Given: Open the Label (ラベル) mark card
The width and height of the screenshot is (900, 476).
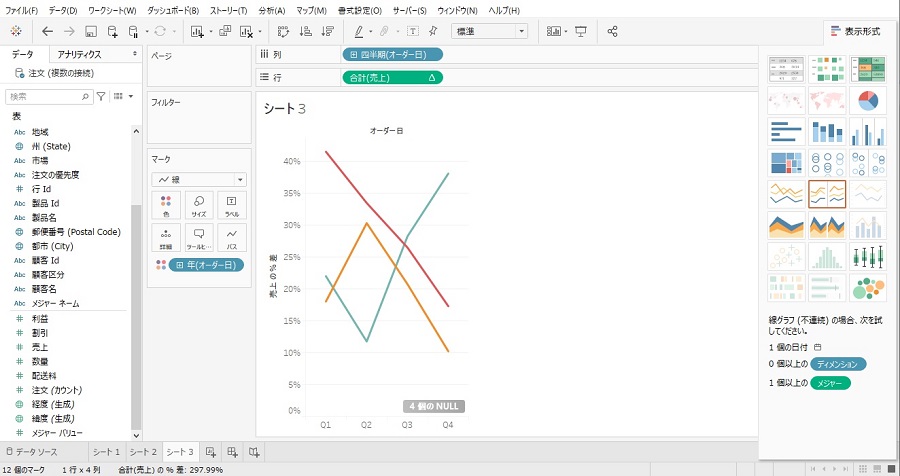Looking at the screenshot, I should click(x=231, y=205).
